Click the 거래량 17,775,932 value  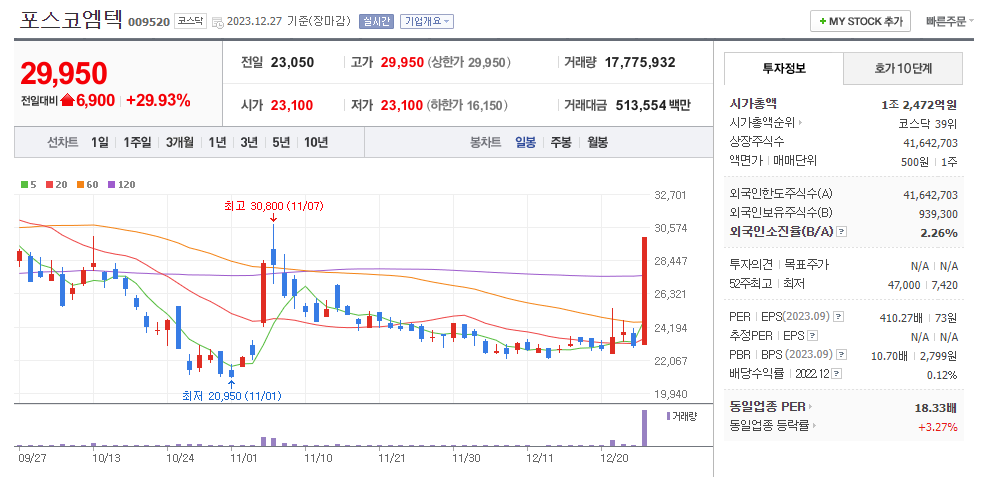[639, 63]
